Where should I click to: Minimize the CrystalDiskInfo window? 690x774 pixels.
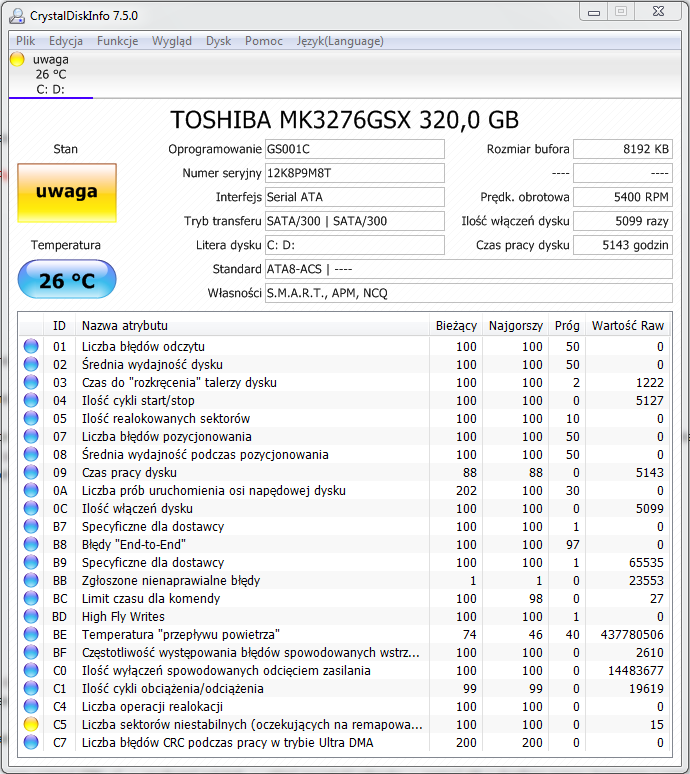[594, 13]
